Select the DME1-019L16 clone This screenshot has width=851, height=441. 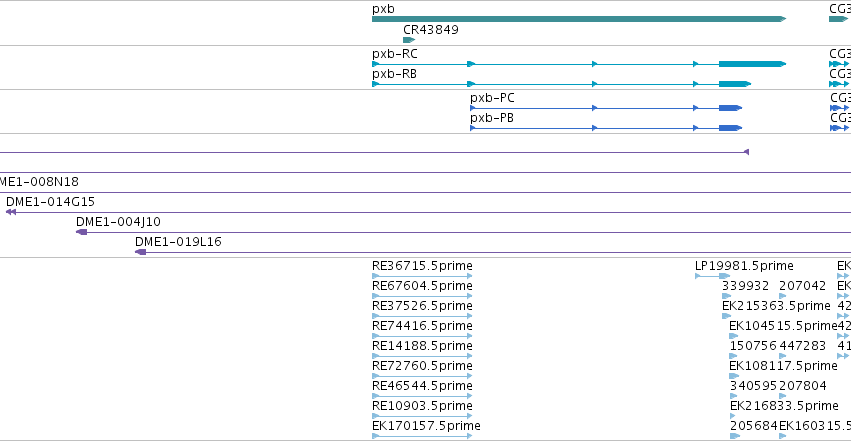click(x=493, y=252)
